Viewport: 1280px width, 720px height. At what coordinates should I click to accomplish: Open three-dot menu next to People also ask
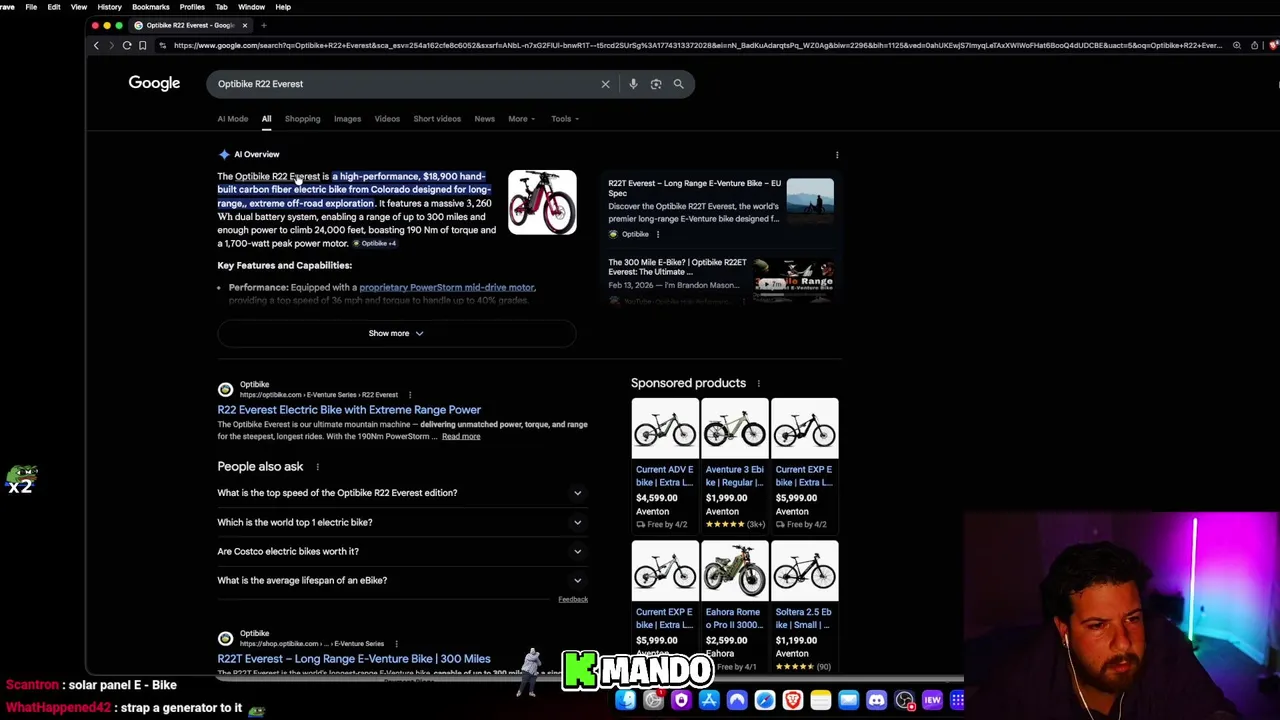point(317,467)
